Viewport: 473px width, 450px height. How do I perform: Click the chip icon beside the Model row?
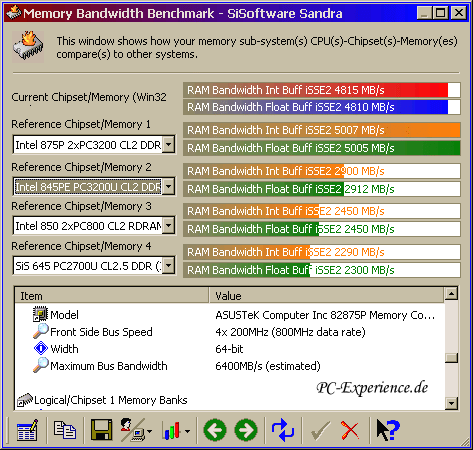(40, 314)
